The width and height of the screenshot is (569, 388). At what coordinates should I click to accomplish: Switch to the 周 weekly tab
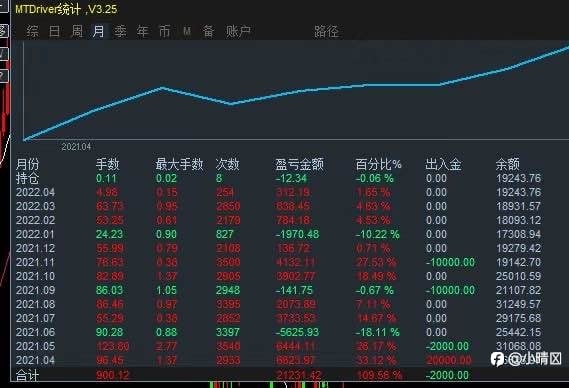pyautogui.click(x=77, y=32)
